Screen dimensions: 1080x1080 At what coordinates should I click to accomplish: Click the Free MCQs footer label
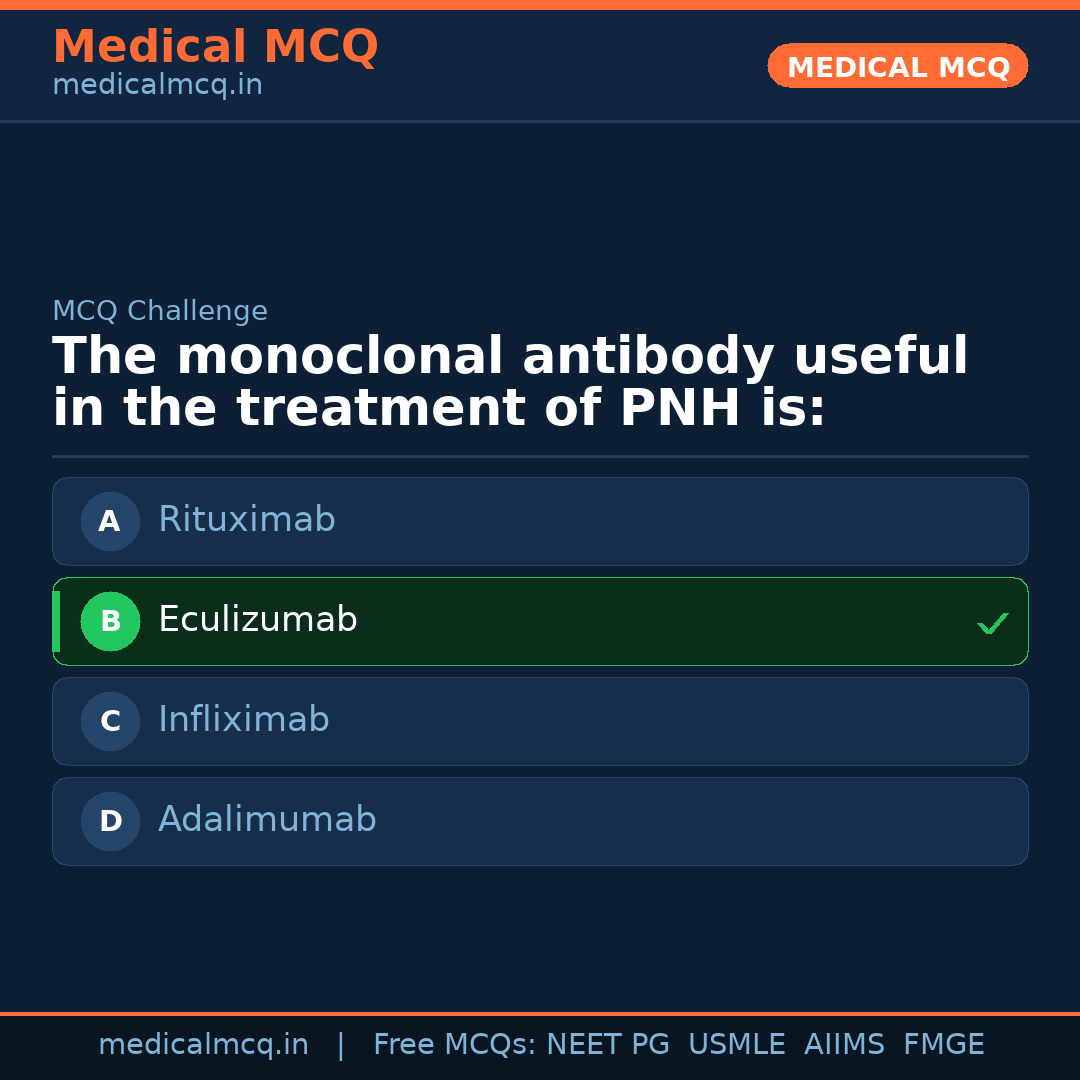point(454,1045)
